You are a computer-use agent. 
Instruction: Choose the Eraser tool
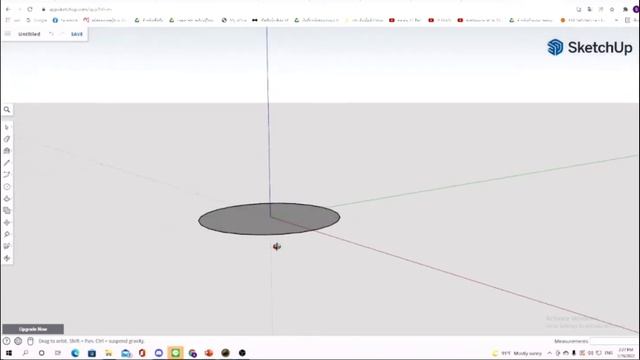click(7, 139)
